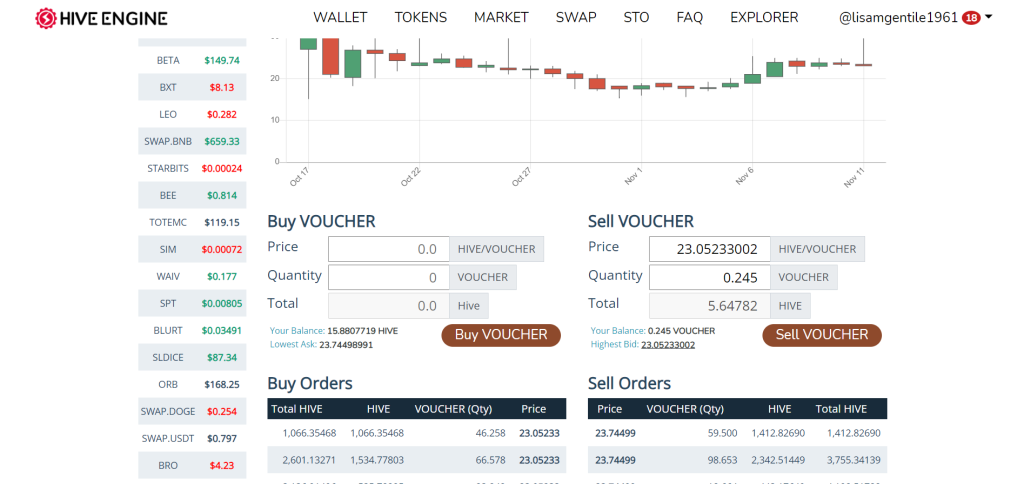Open the FAQ page

(690, 18)
